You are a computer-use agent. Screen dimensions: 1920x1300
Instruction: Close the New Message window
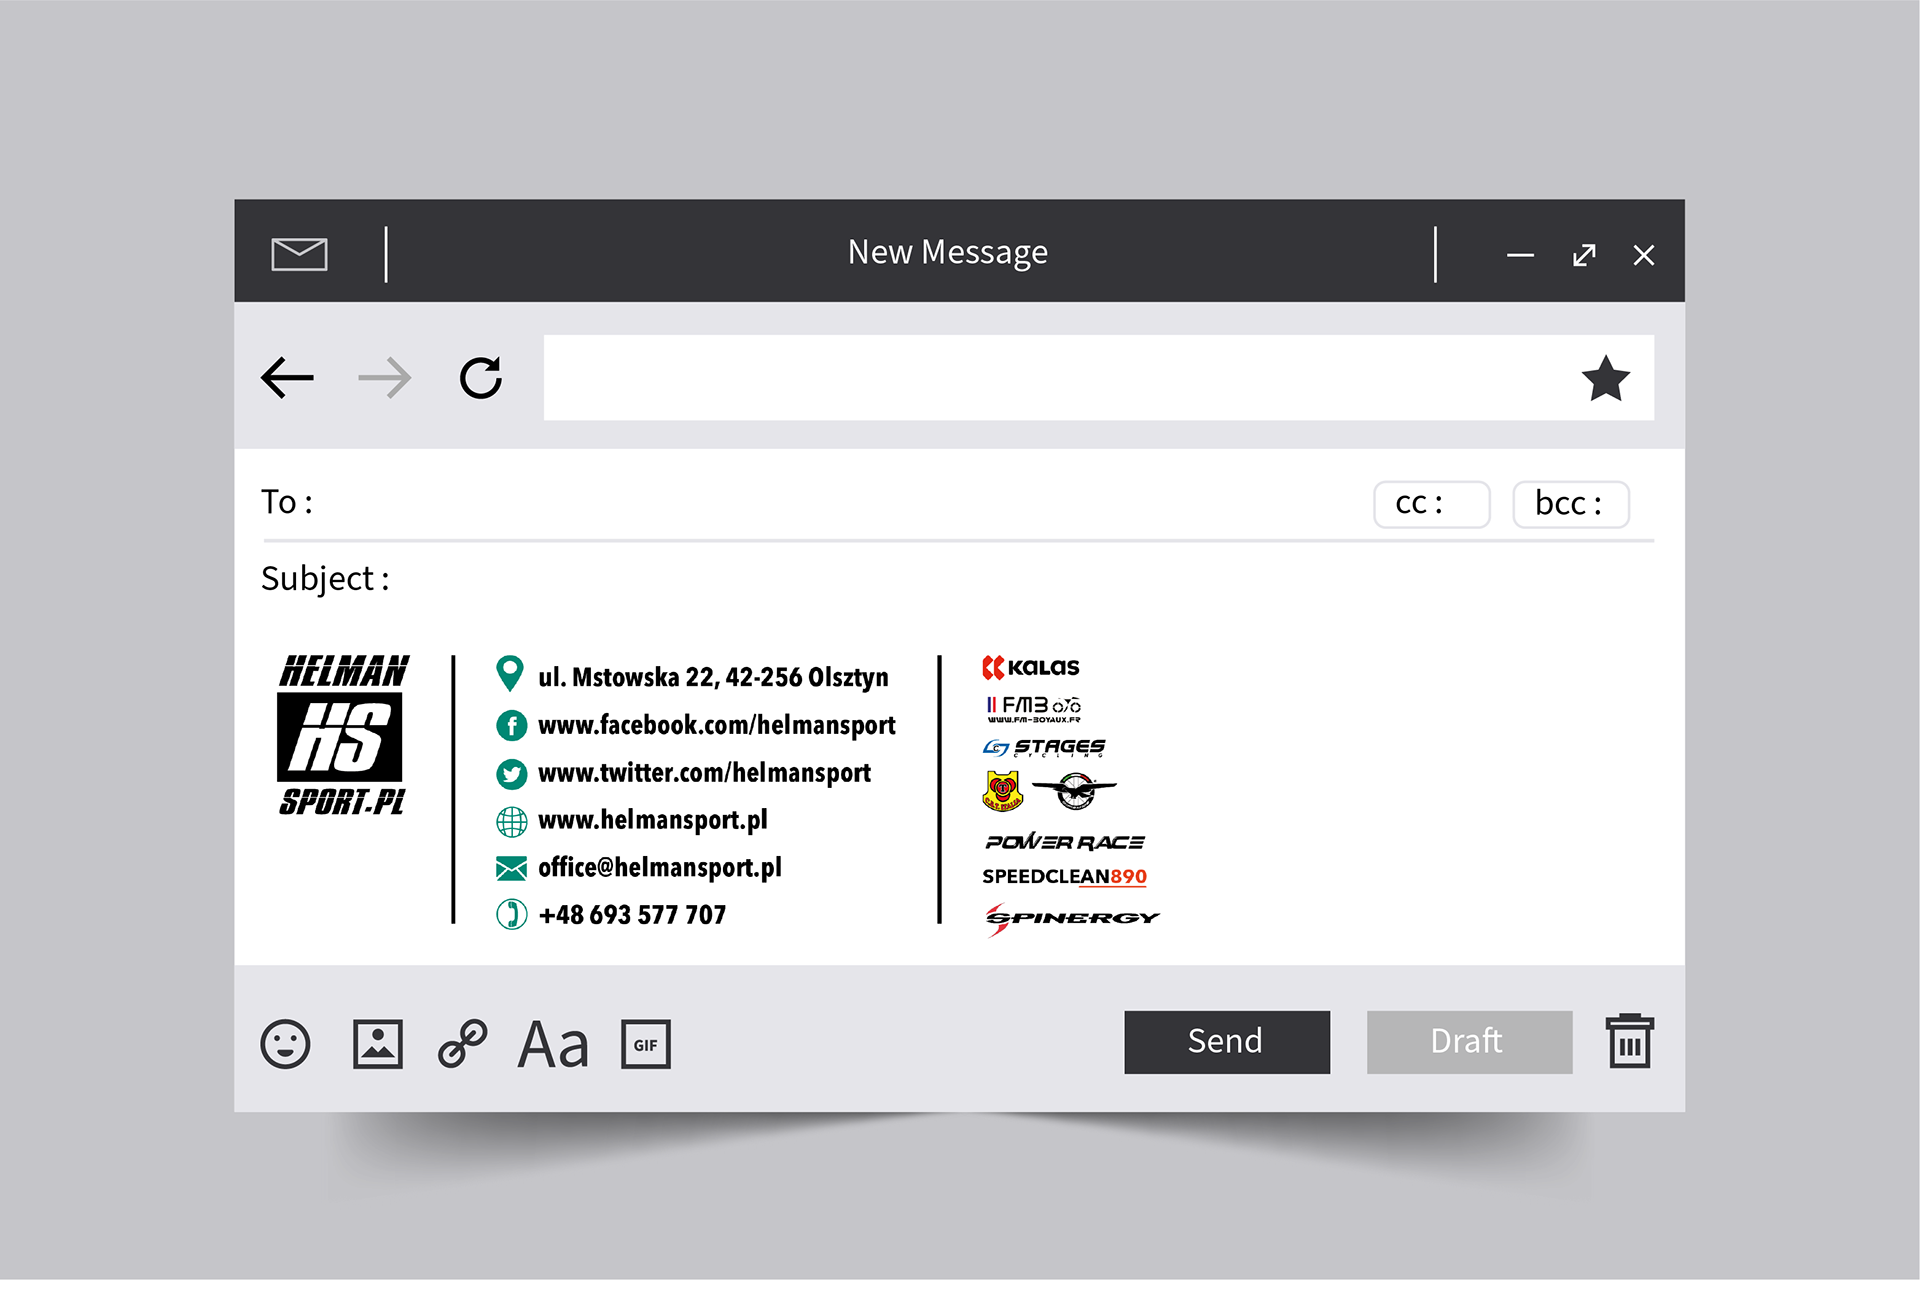tap(1644, 255)
